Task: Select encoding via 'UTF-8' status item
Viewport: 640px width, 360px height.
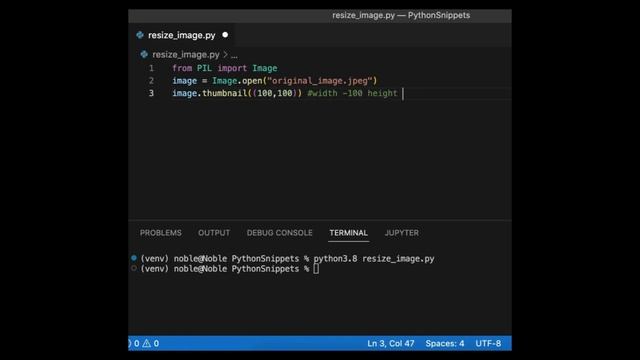Action: coord(488,343)
